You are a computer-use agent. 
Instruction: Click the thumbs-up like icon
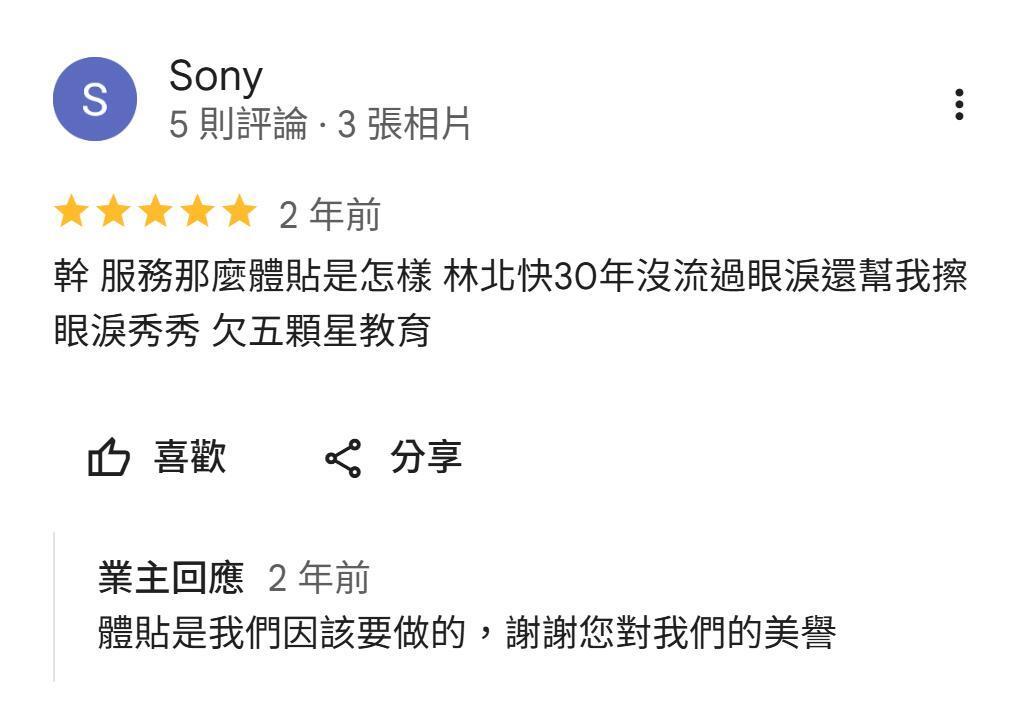[x=109, y=459]
